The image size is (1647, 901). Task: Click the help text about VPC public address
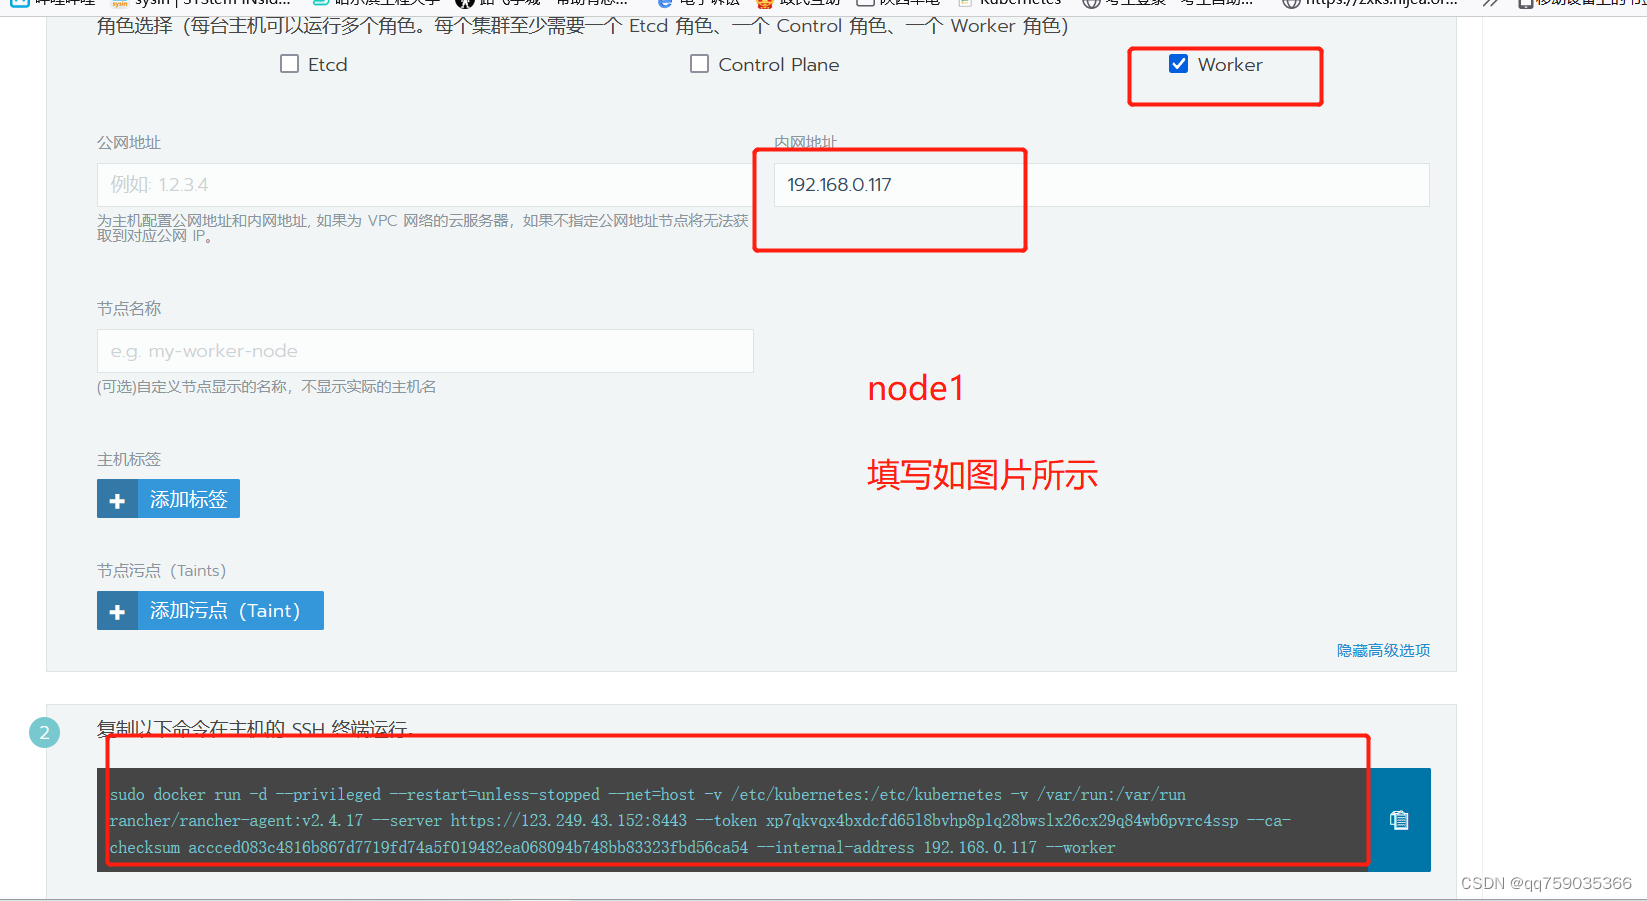(x=422, y=228)
